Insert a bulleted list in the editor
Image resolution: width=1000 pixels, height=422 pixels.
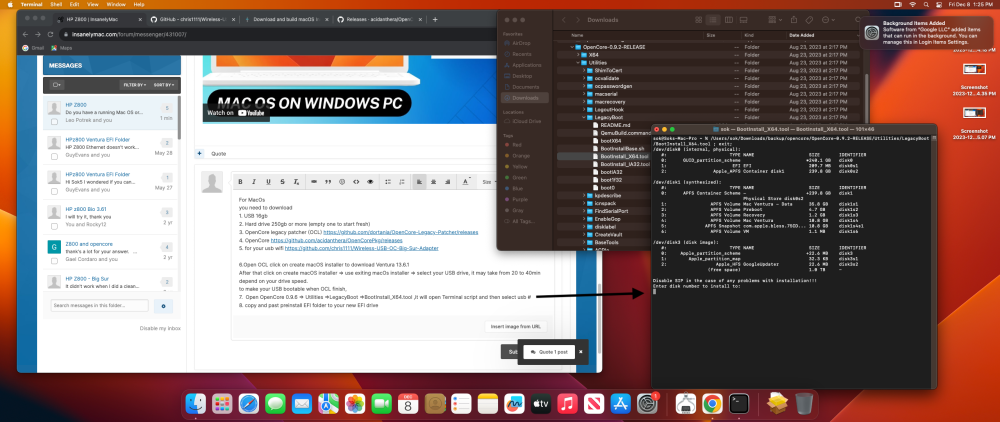(x=388, y=182)
